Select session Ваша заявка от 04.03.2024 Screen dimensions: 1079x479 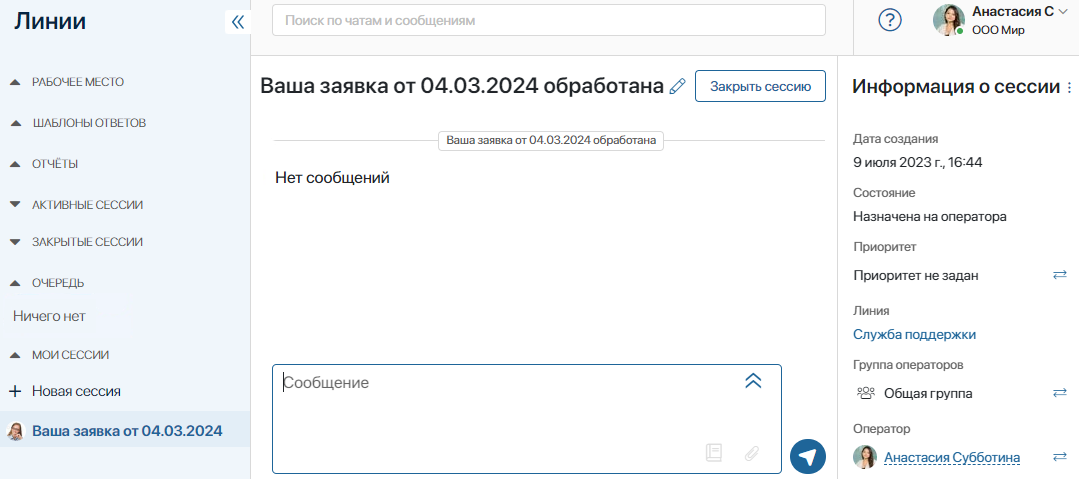tap(126, 432)
